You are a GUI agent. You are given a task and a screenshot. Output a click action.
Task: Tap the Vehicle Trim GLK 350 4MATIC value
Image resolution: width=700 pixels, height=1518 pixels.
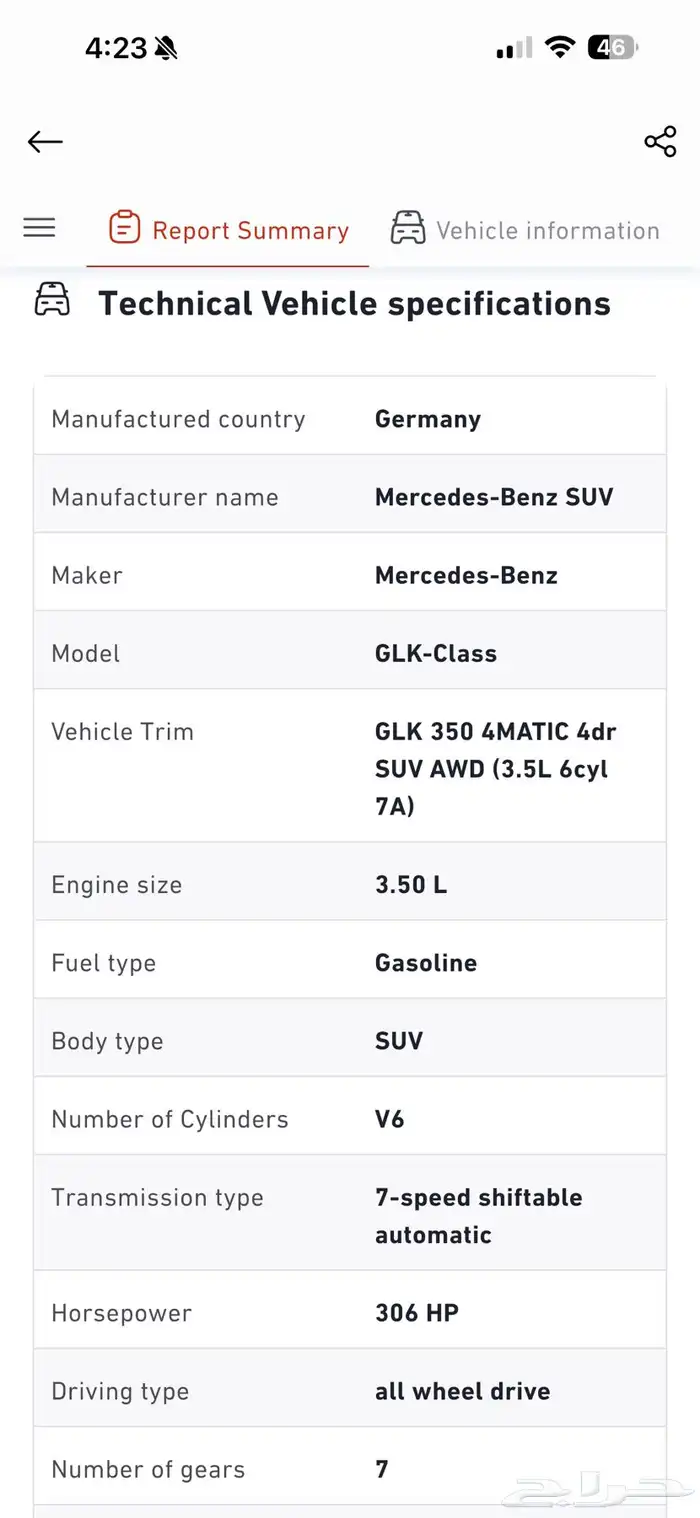pyautogui.click(x=495, y=768)
